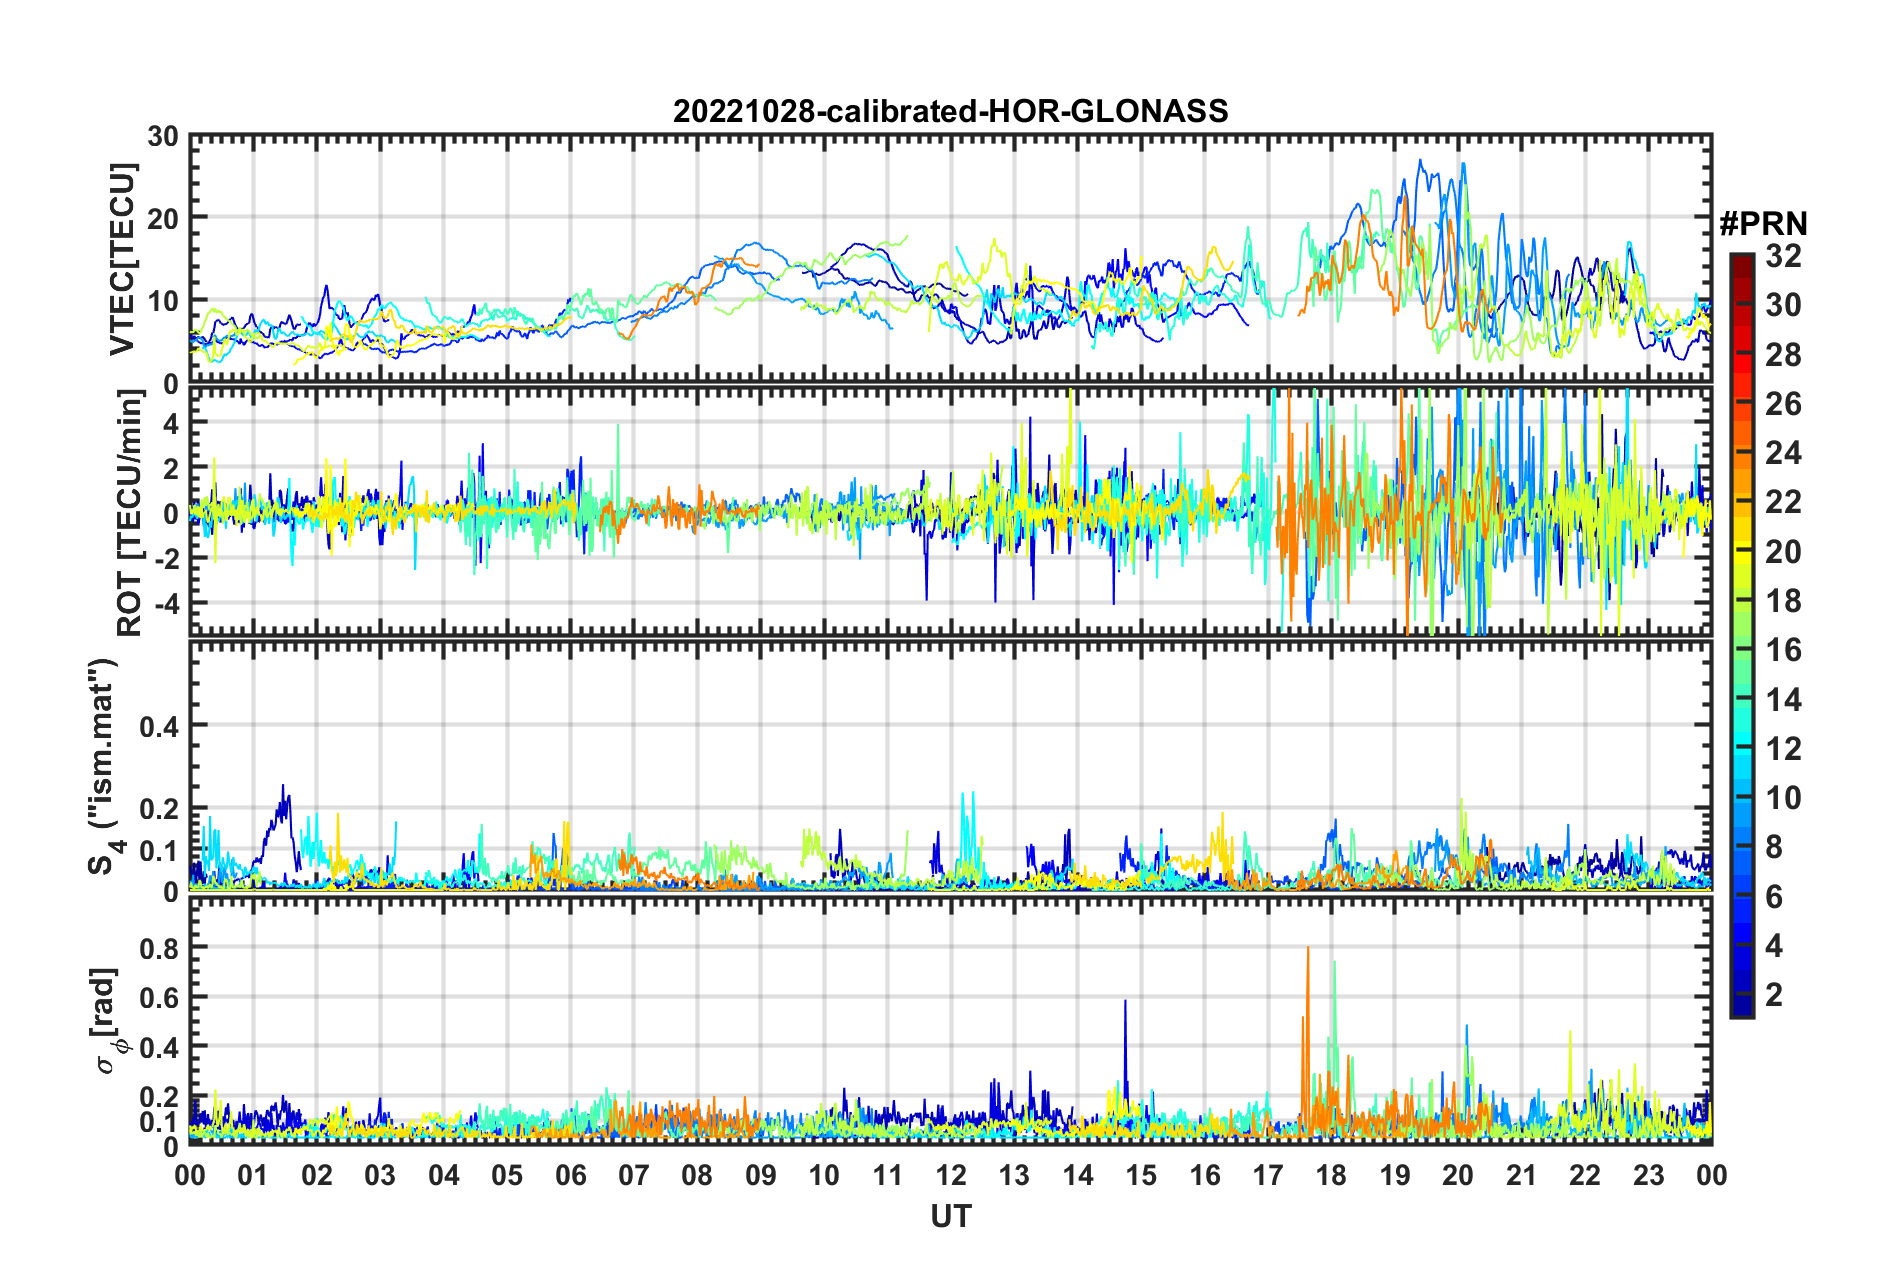This screenshot has height=1272, width=1902.
Task: Click the dark blue bottom of the PRN colorbar
Action: (1741, 1010)
